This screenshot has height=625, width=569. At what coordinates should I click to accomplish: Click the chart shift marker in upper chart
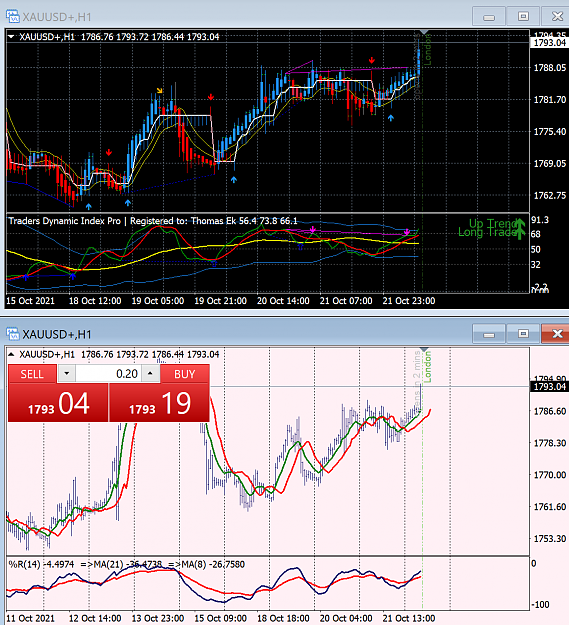click(x=424, y=32)
